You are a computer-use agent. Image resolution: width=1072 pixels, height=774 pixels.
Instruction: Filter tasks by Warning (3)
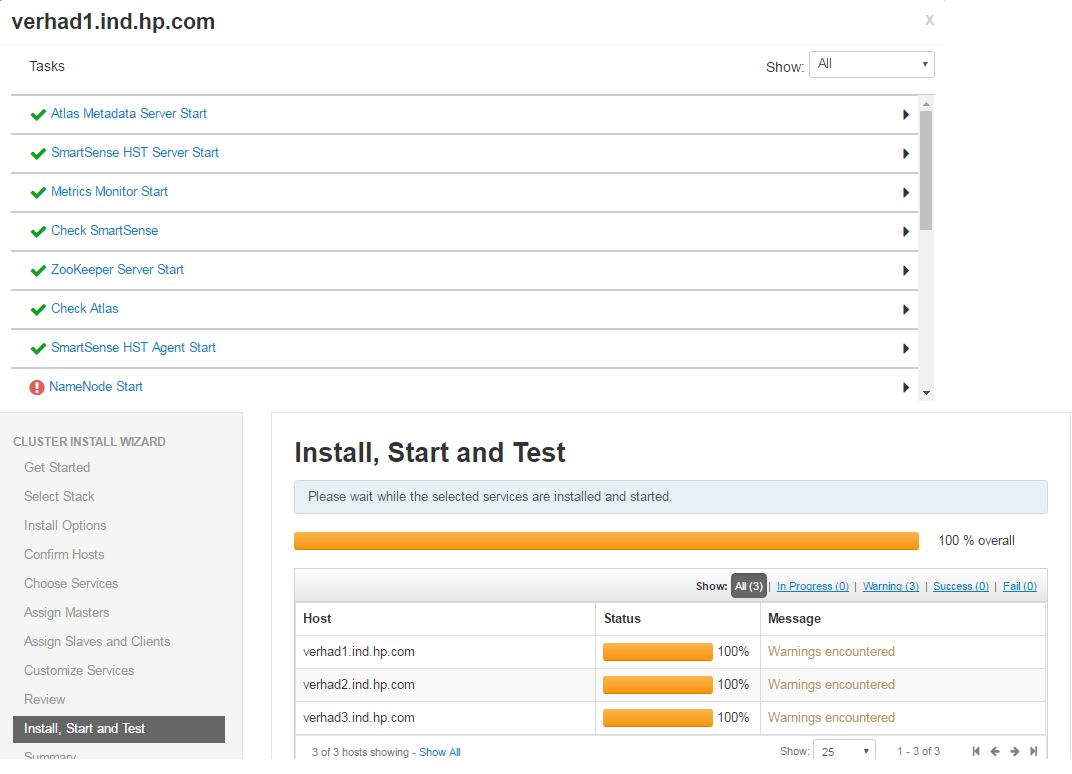coord(890,585)
